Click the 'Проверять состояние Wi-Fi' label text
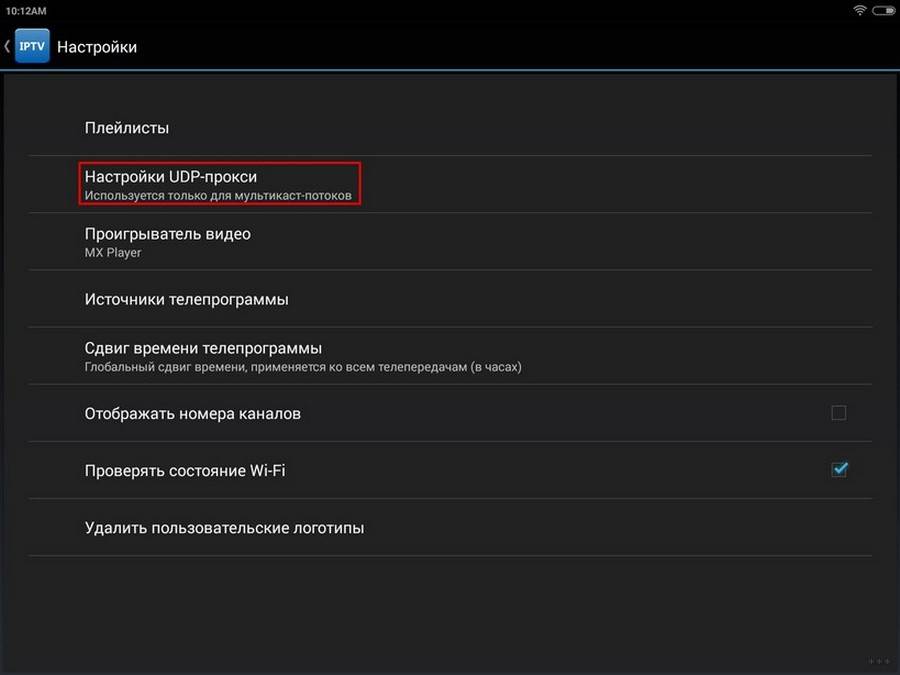900x675 pixels. 185,470
